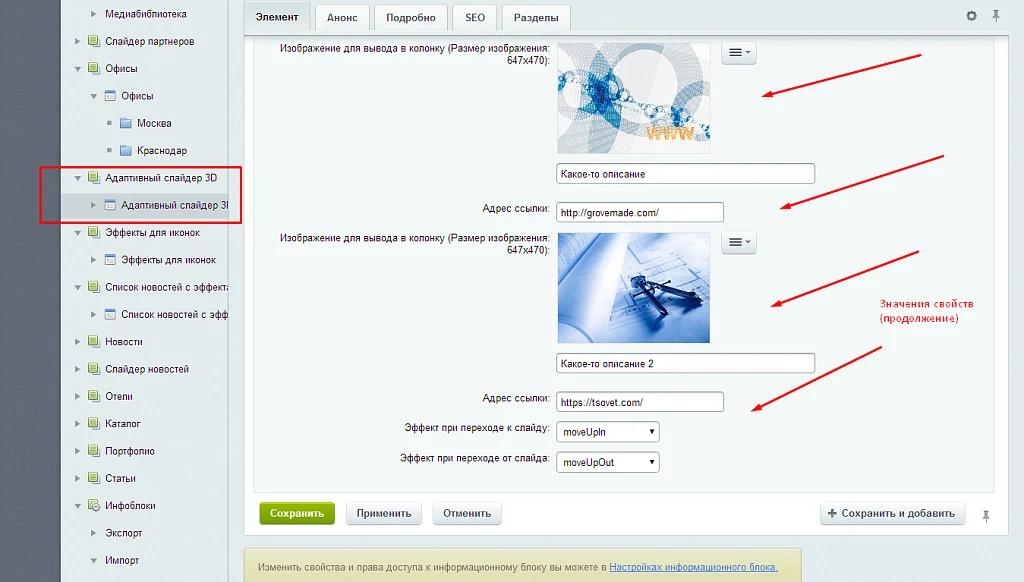Click the gear-box icon of Инфоблоки
Viewport: 1024px width, 582px height.
[94, 506]
